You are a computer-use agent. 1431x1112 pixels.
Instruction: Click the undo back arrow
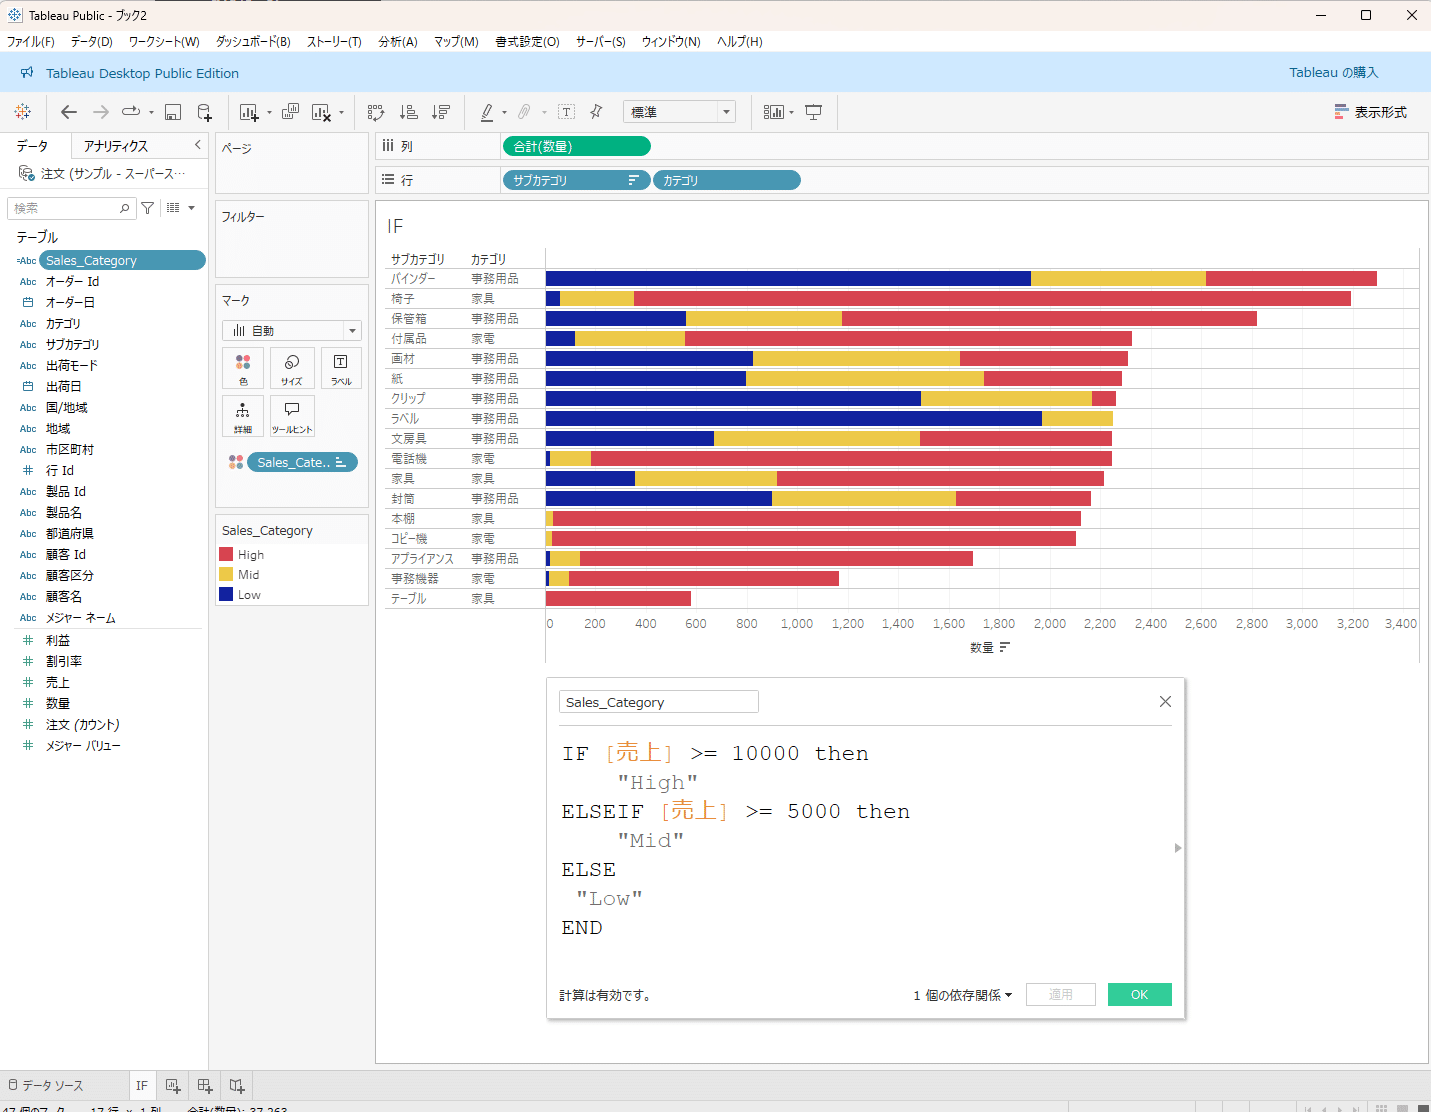pos(69,112)
